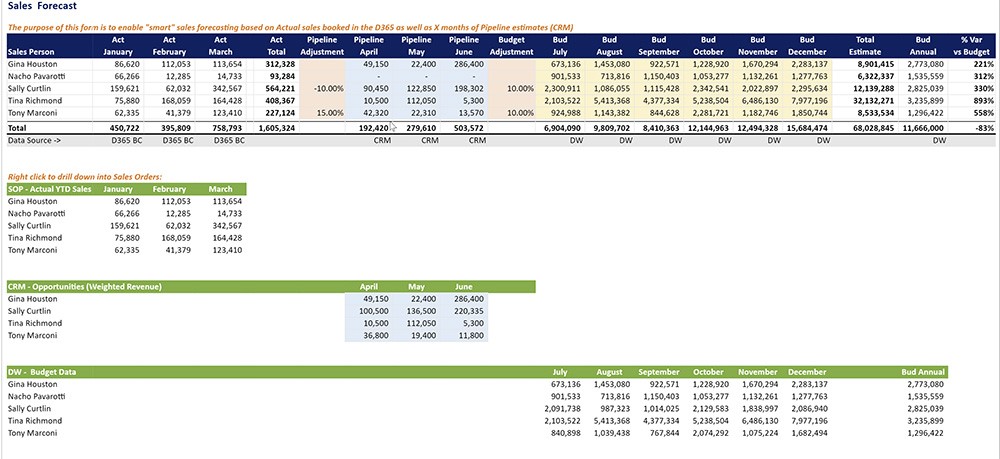Image resolution: width=1000 pixels, height=459 pixels.
Task: Click the Sales Person column header
Action: 33,49
